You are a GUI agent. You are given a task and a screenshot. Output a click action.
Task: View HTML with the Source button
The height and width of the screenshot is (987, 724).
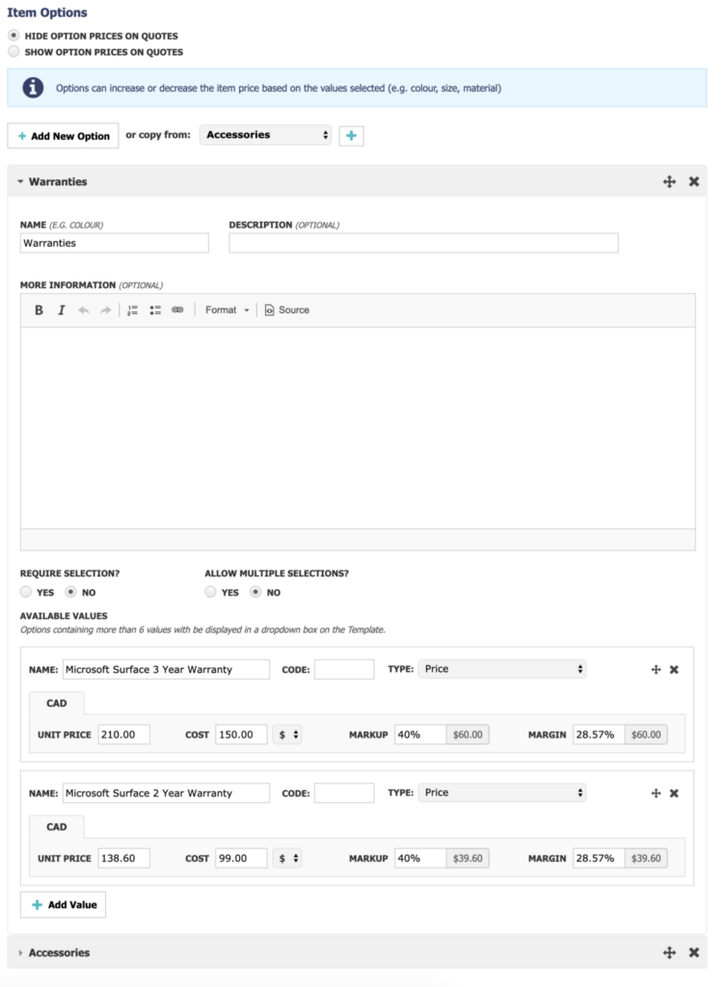(288, 310)
